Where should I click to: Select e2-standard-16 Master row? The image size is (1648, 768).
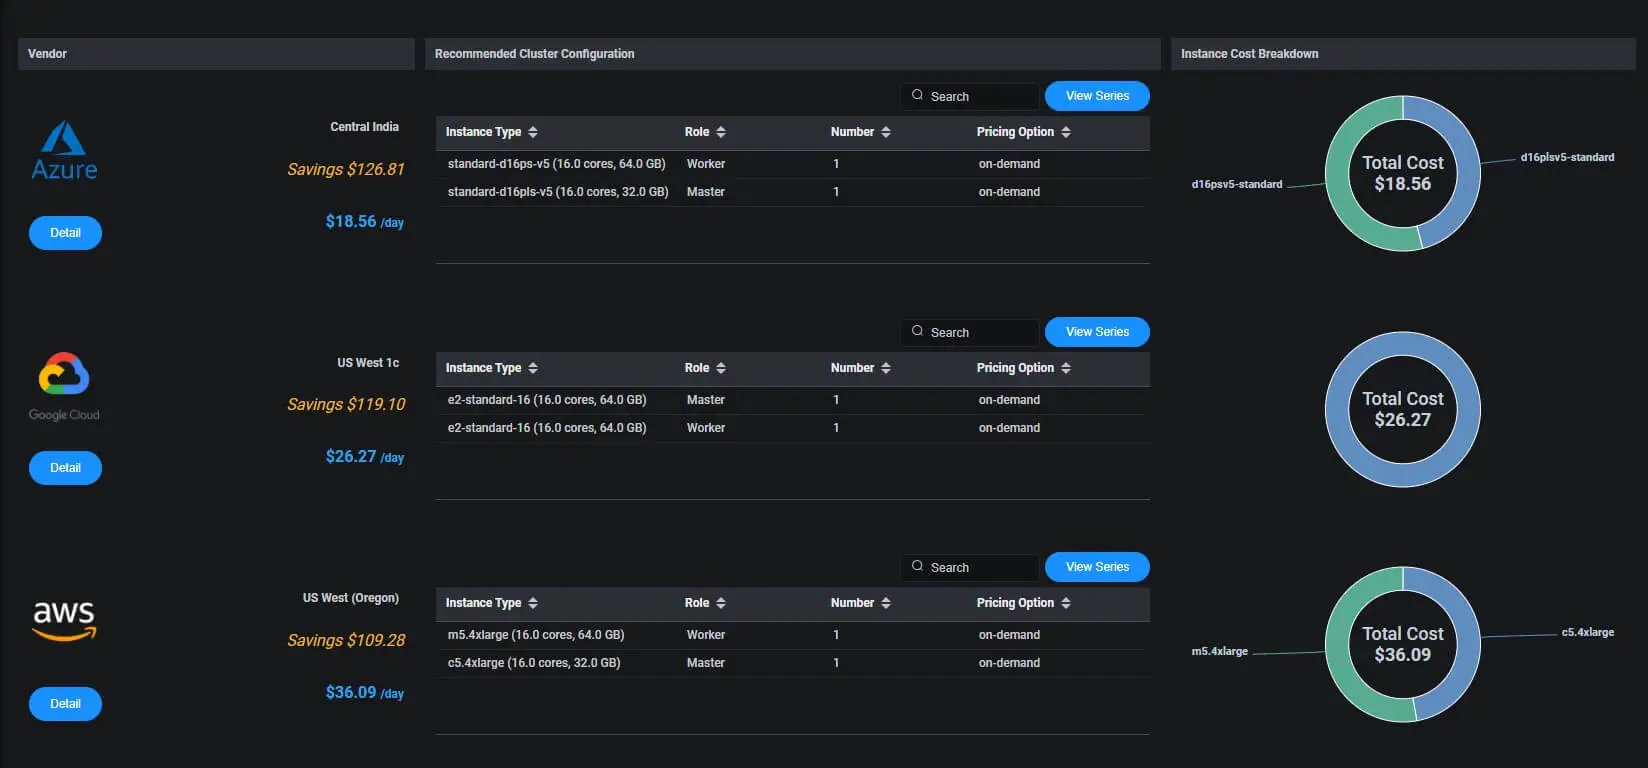pyautogui.click(x=793, y=400)
